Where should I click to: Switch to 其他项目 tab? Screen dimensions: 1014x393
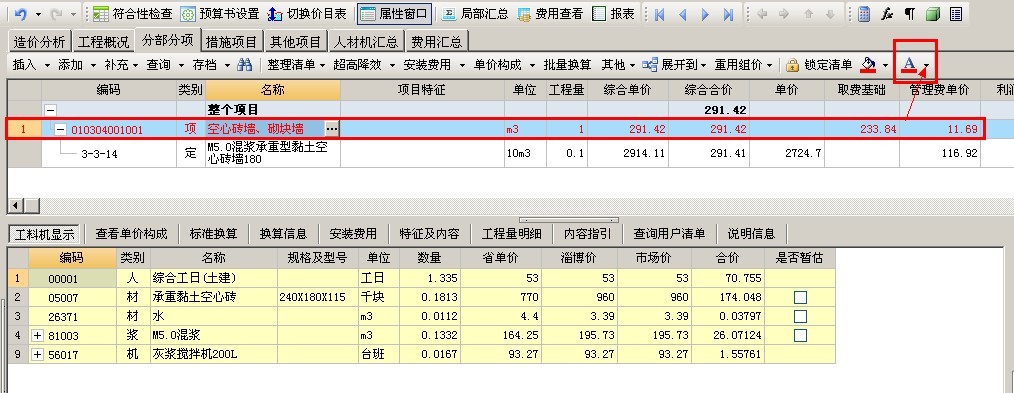click(295, 43)
